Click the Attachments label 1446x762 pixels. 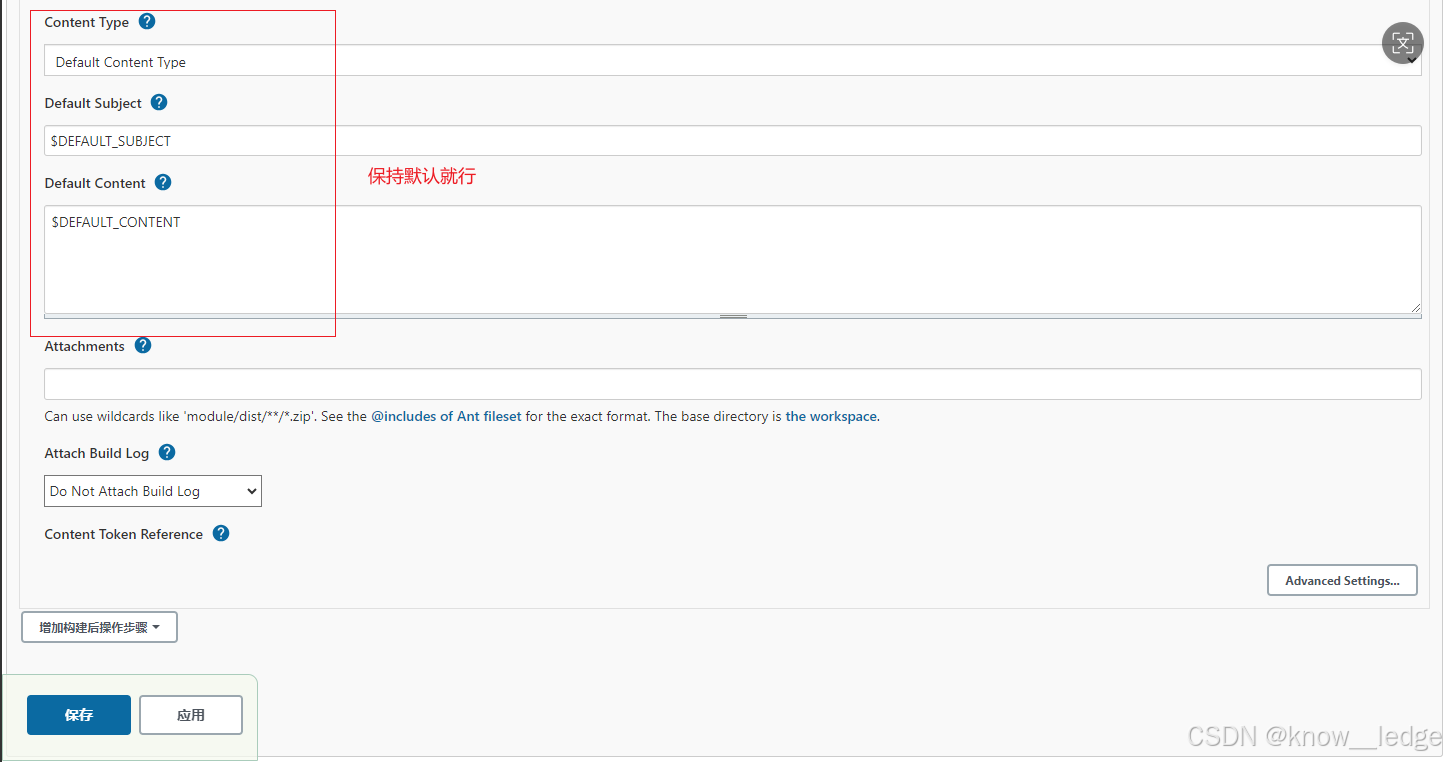tap(85, 346)
